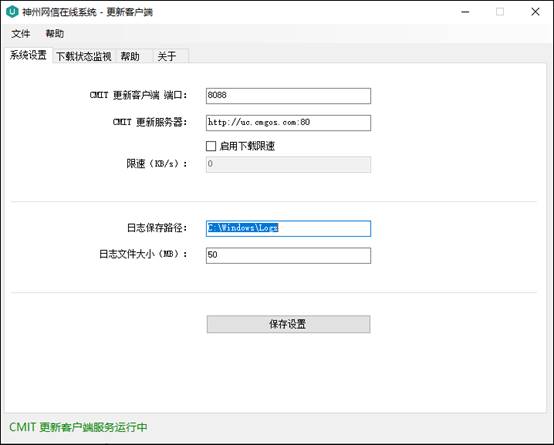This screenshot has width=554, height=445.
Task: Click the 启用下载限速 checkbox label
Action: coord(247,146)
